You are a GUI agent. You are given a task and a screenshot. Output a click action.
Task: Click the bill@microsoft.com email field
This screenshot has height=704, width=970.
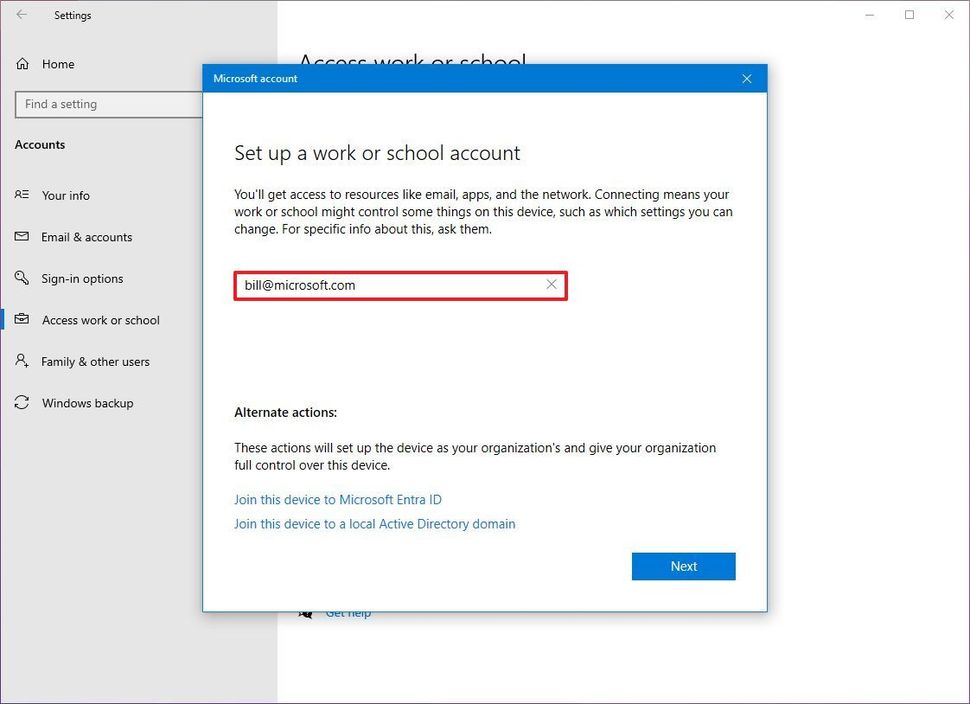pos(390,285)
